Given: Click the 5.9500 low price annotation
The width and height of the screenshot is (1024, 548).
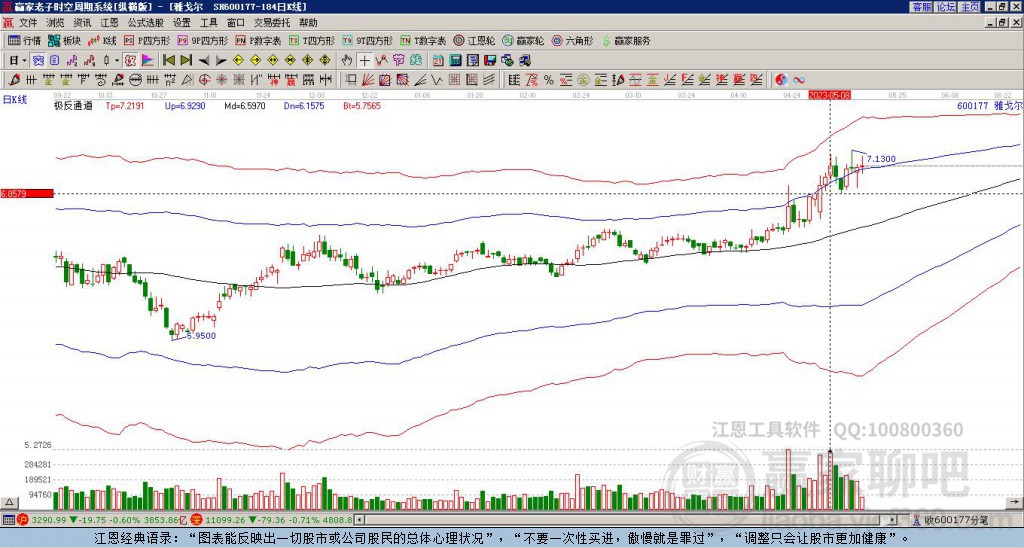Looking at the screenshot, I should pos(201,336).
